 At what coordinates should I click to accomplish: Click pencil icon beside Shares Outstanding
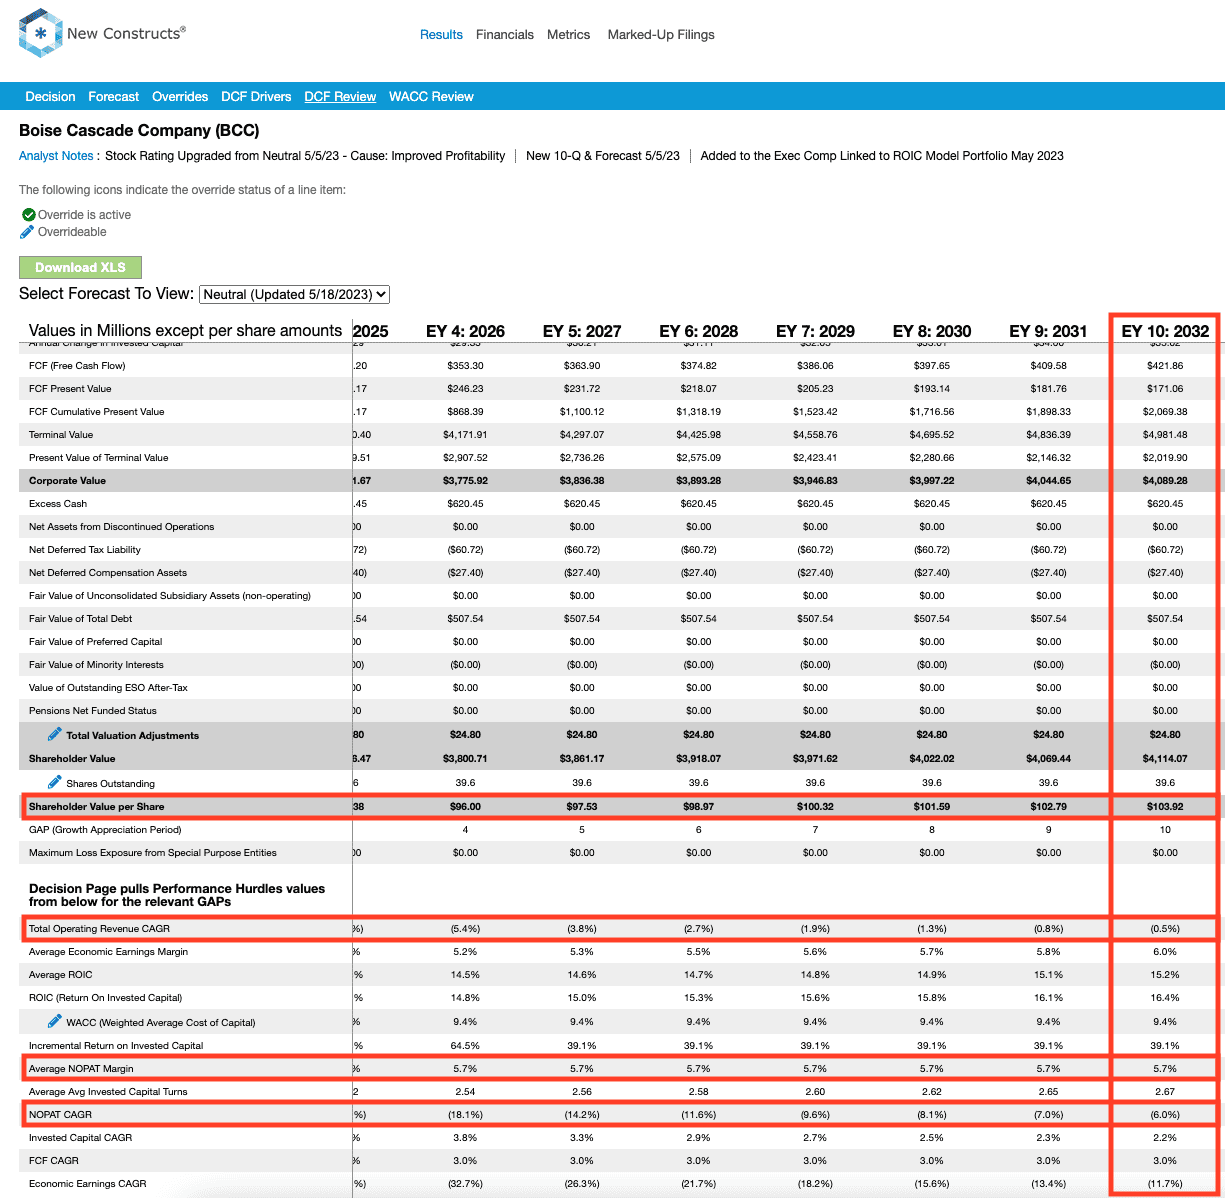(55, 783)
